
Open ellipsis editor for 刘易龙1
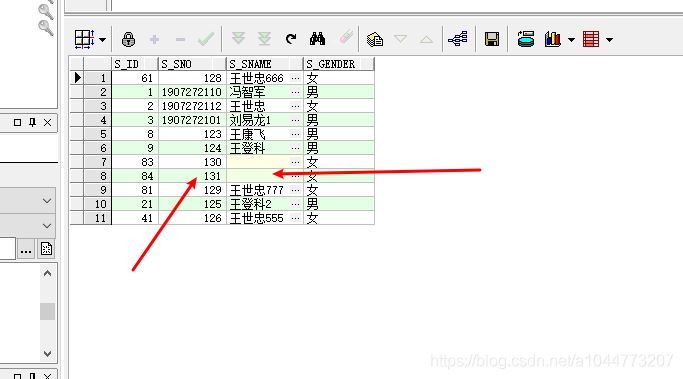pos(295,120)
